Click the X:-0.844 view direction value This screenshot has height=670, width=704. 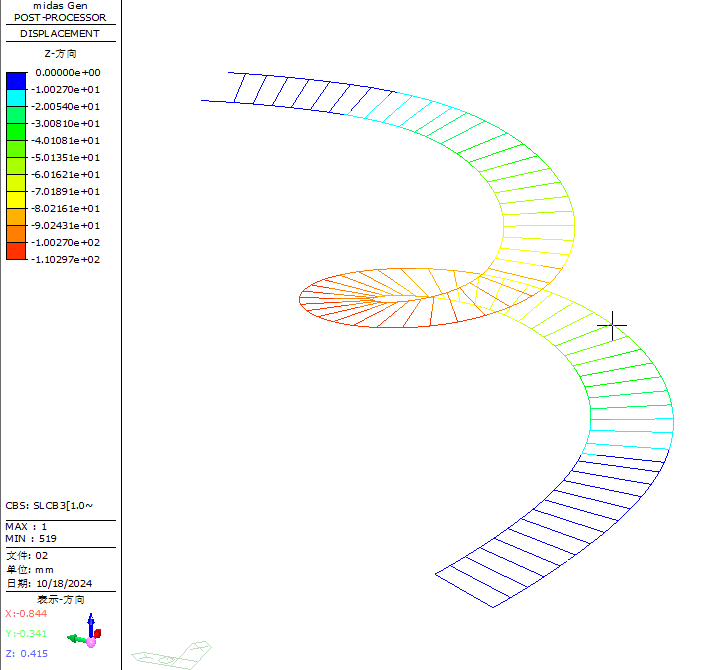[x=26, y=614]
